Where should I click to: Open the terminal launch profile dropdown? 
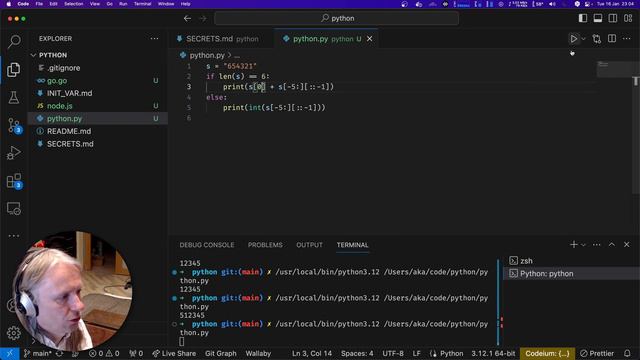coord(583,245)
